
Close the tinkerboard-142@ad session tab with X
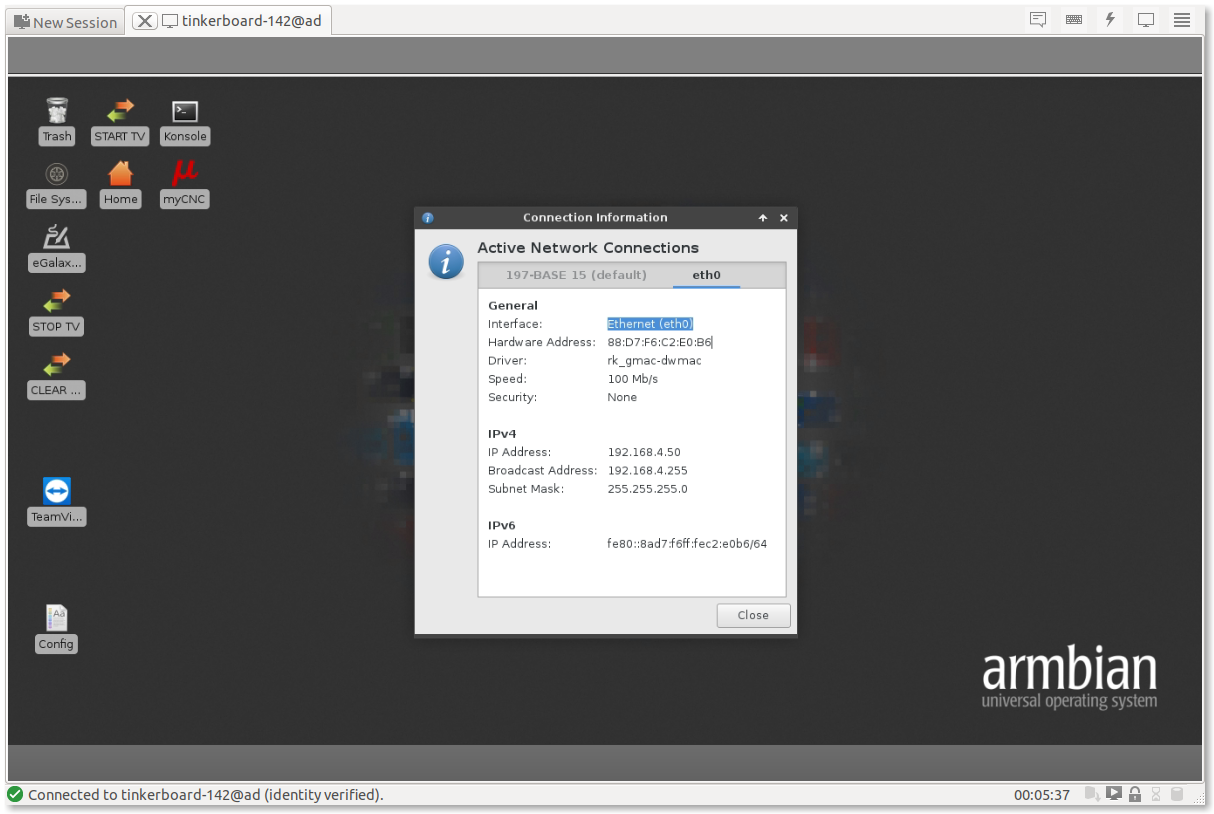[145, 21]
